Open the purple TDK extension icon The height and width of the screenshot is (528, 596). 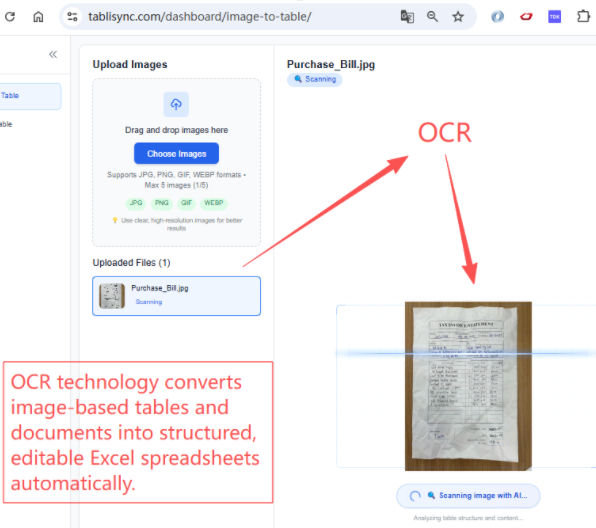555,16
